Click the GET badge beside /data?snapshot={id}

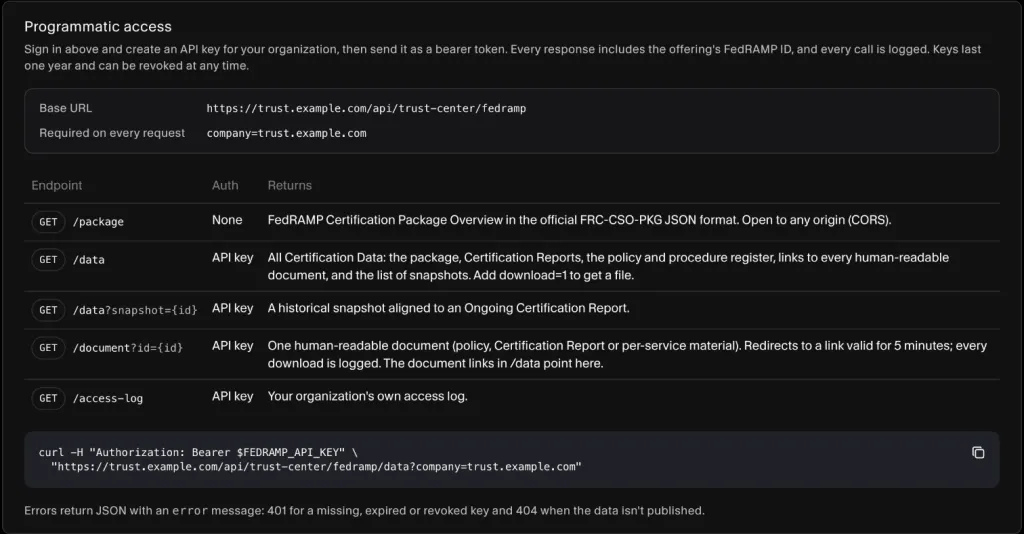(x=48, y=310)
